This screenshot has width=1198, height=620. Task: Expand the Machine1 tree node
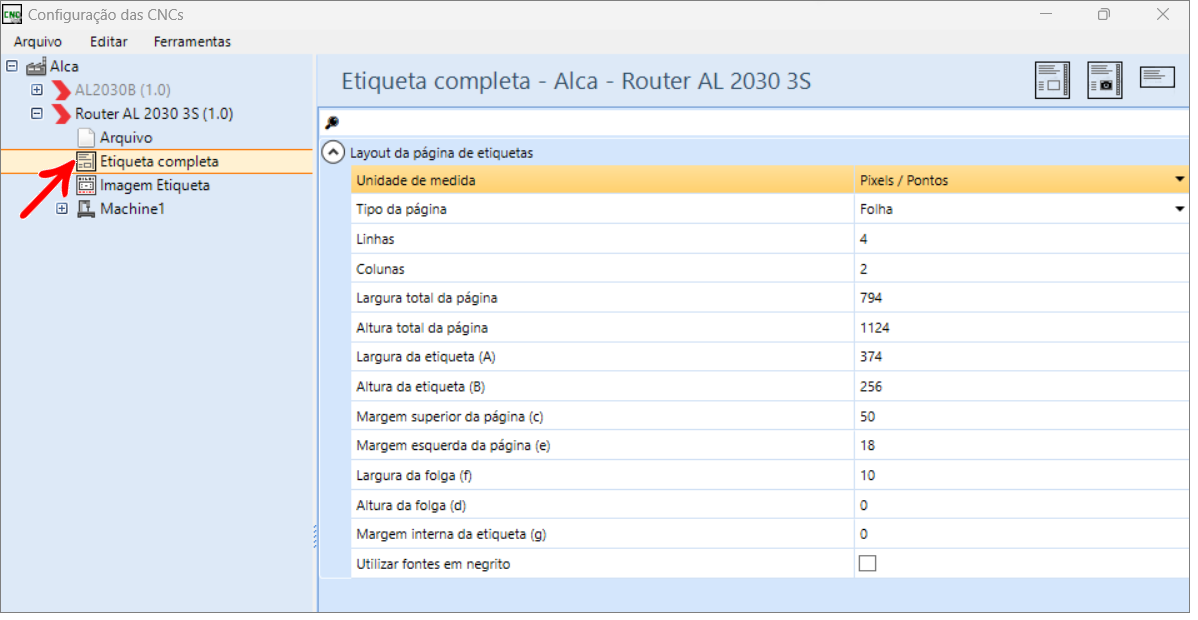[x=62, y=209]
